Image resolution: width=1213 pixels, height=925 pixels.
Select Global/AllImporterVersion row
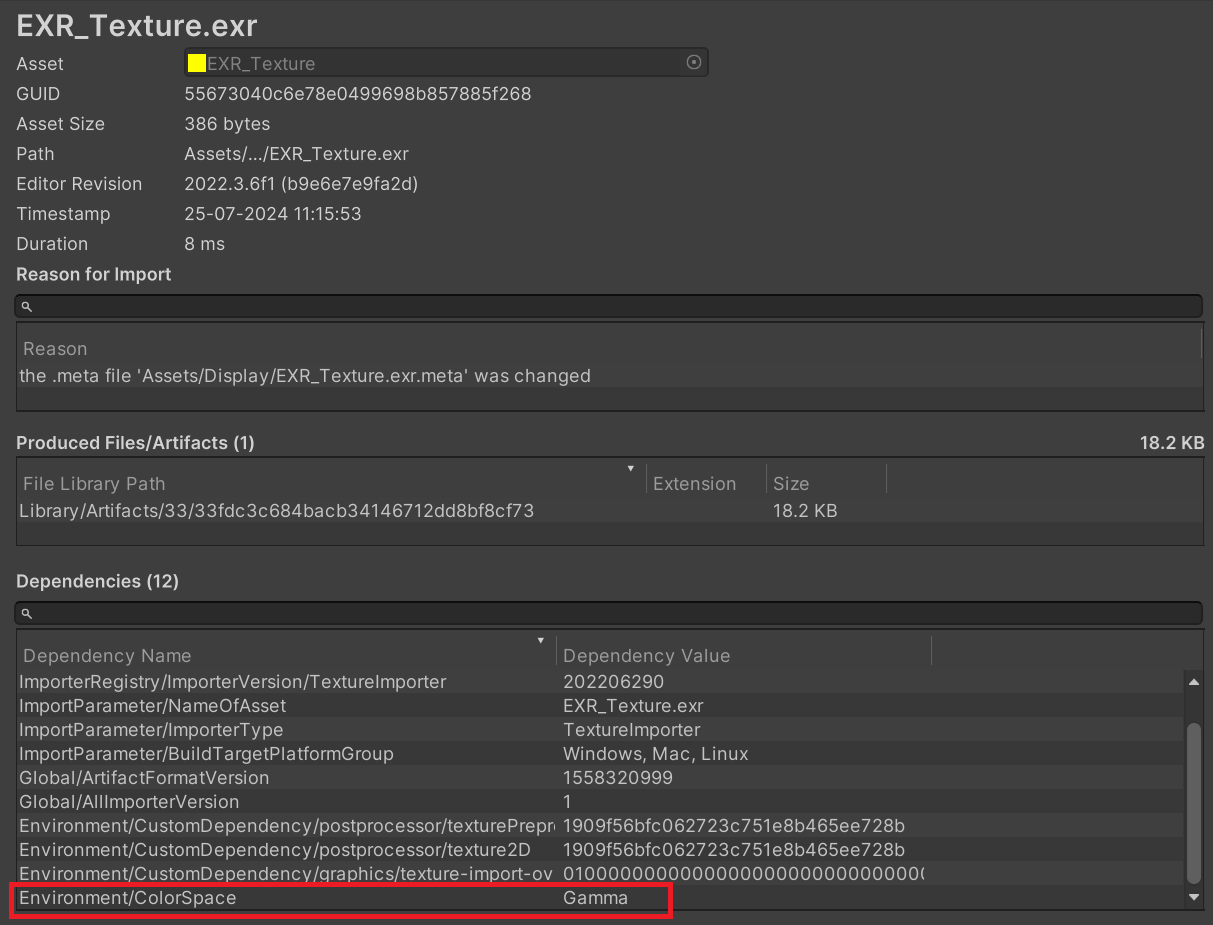[600, 802]
